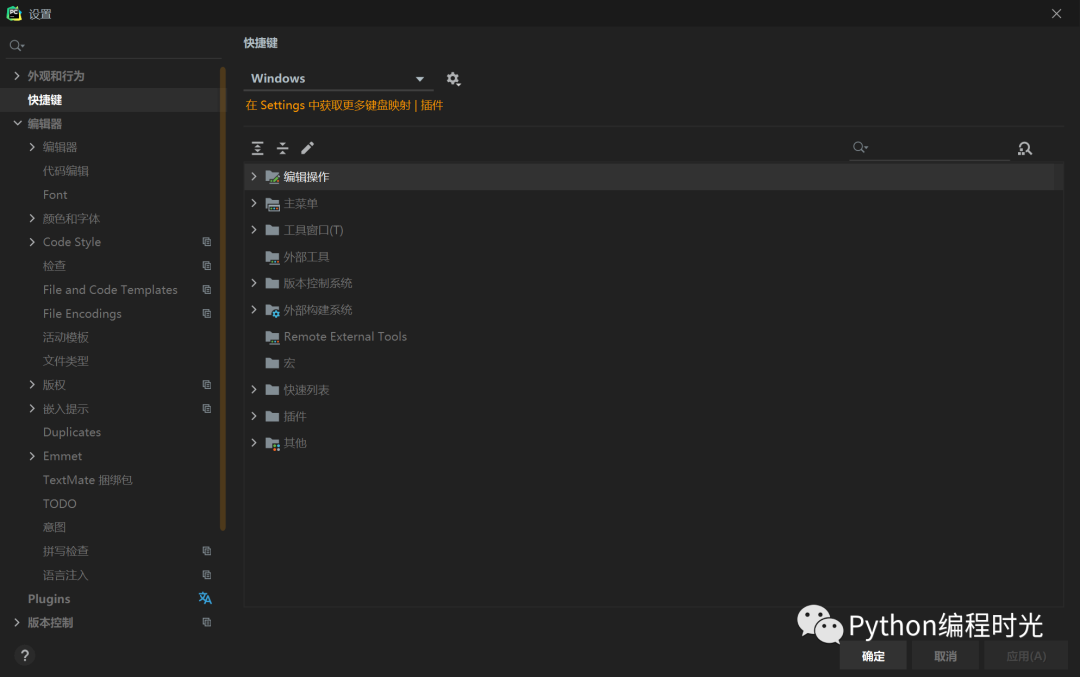Click the help question mark icon

point(24,655)
